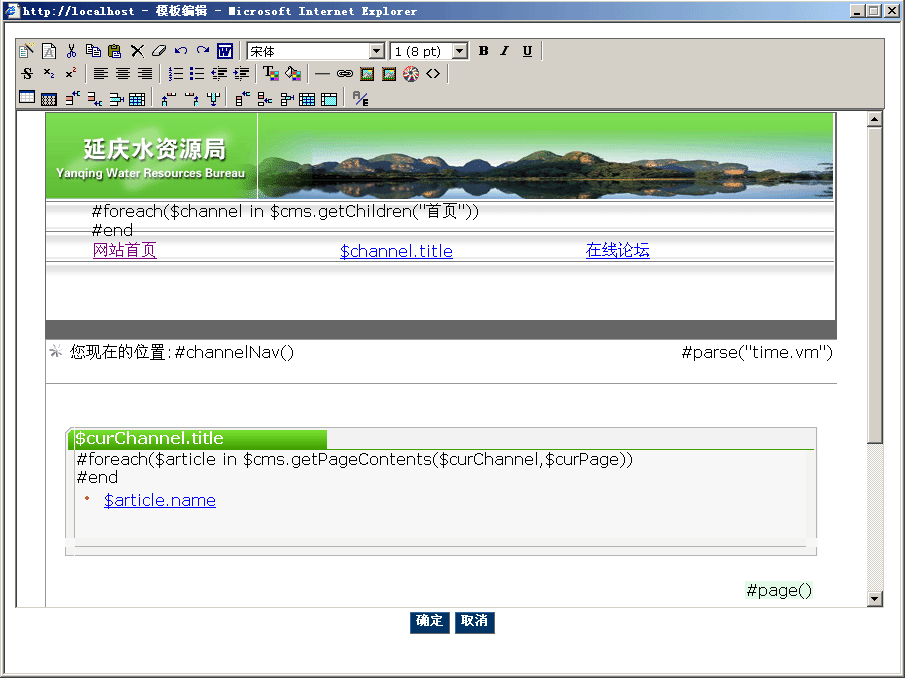The image size is (905, 678).
Task: Insert a table using the table icon
Action: (27, 97)
